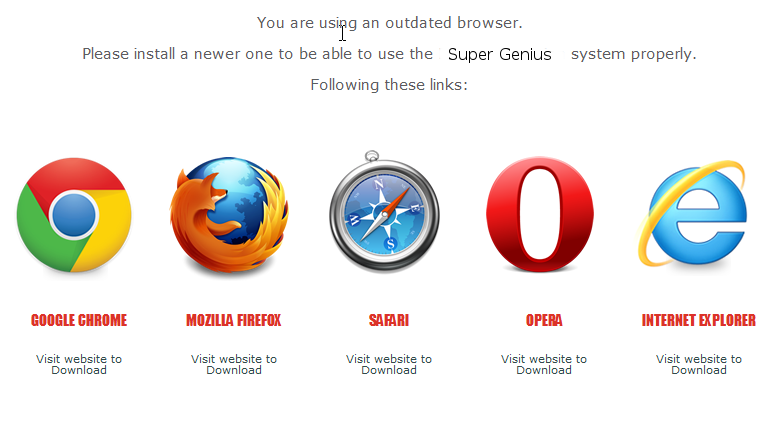
Task: Click the Internet Explorer logo icon
Action: (694, 213)
